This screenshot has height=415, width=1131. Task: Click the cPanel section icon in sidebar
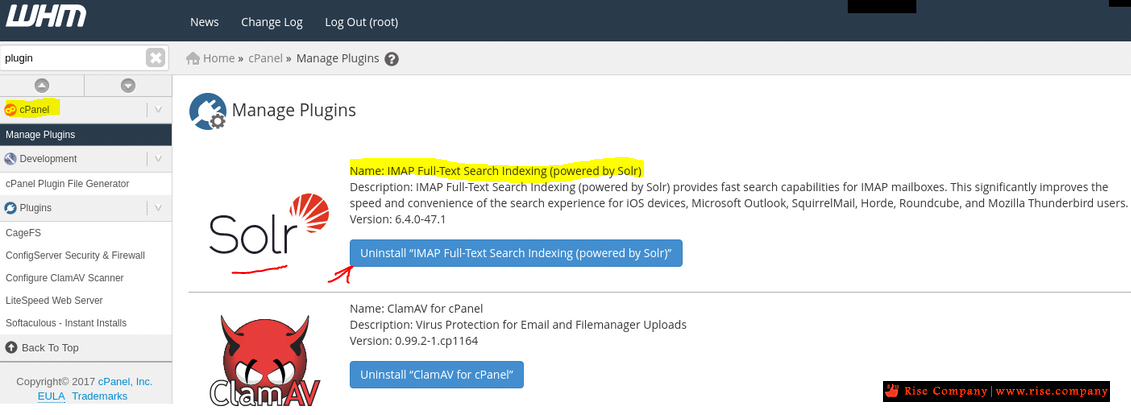pyautogui.click(x=10, y=110)
